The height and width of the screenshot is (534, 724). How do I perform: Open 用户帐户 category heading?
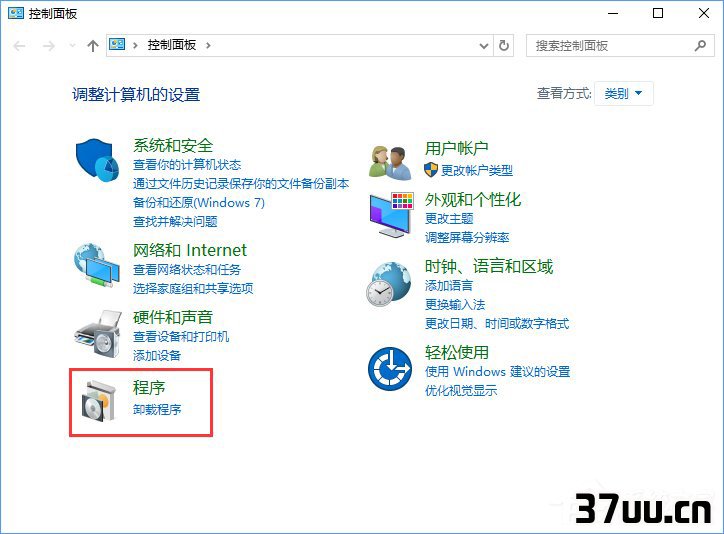click(456, 148)
